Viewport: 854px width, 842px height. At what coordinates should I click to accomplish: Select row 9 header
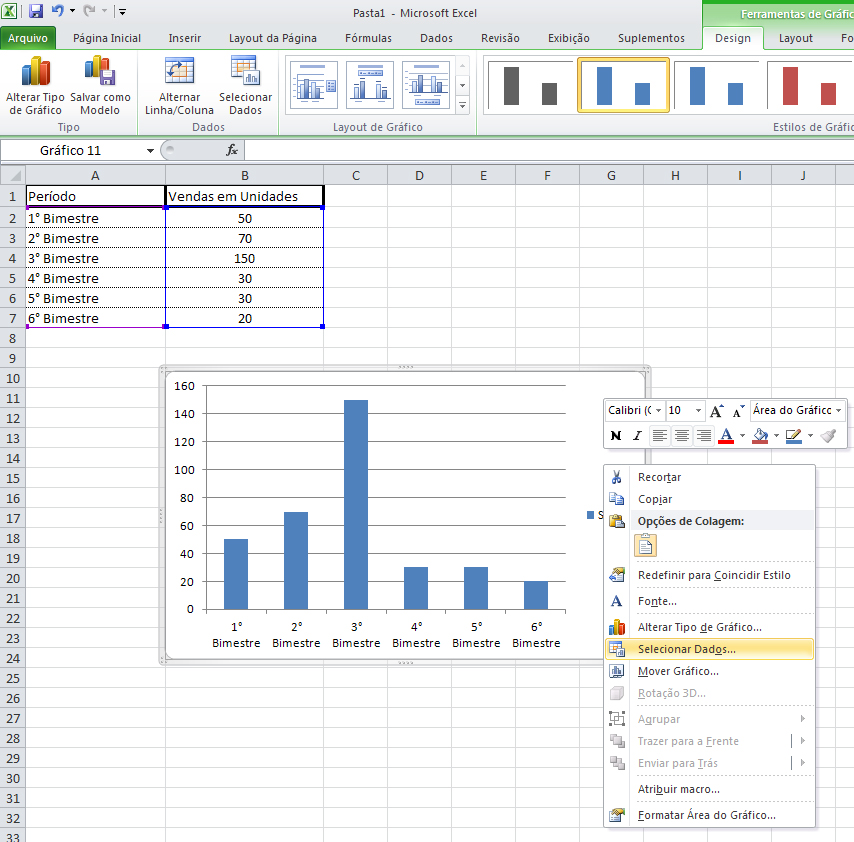13,358
